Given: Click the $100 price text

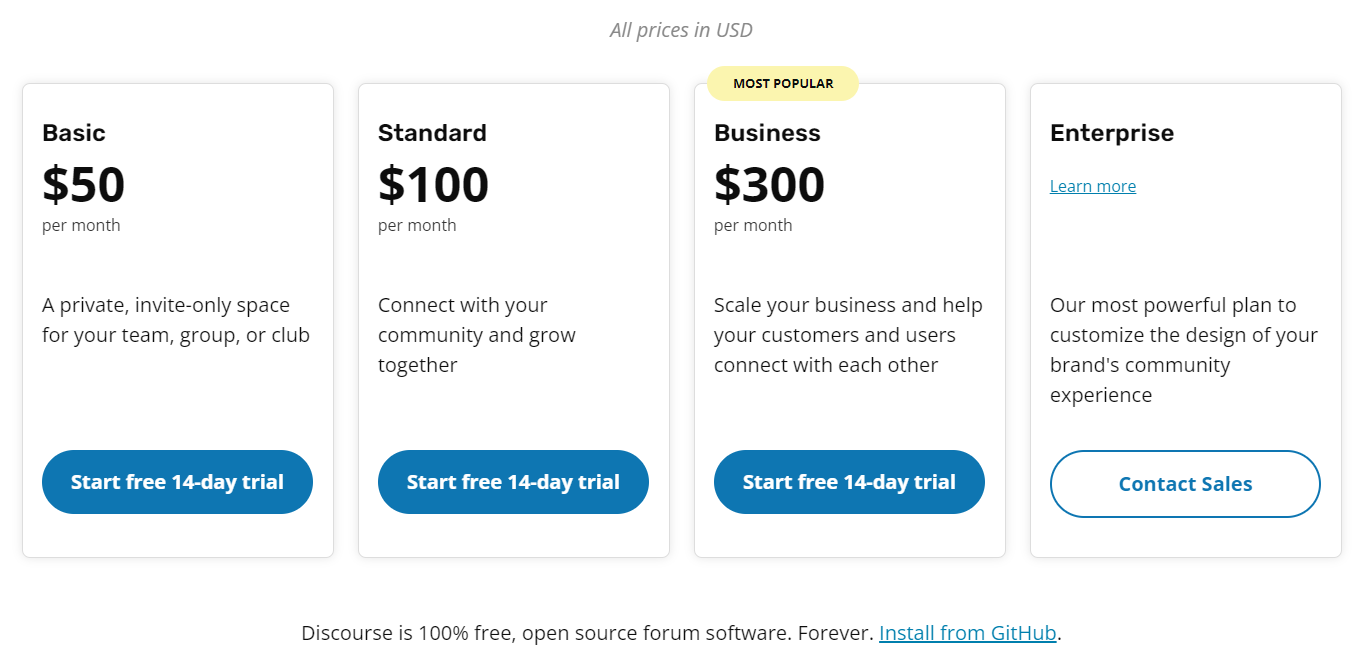Looking at the screenshot, I should [433, 184].
